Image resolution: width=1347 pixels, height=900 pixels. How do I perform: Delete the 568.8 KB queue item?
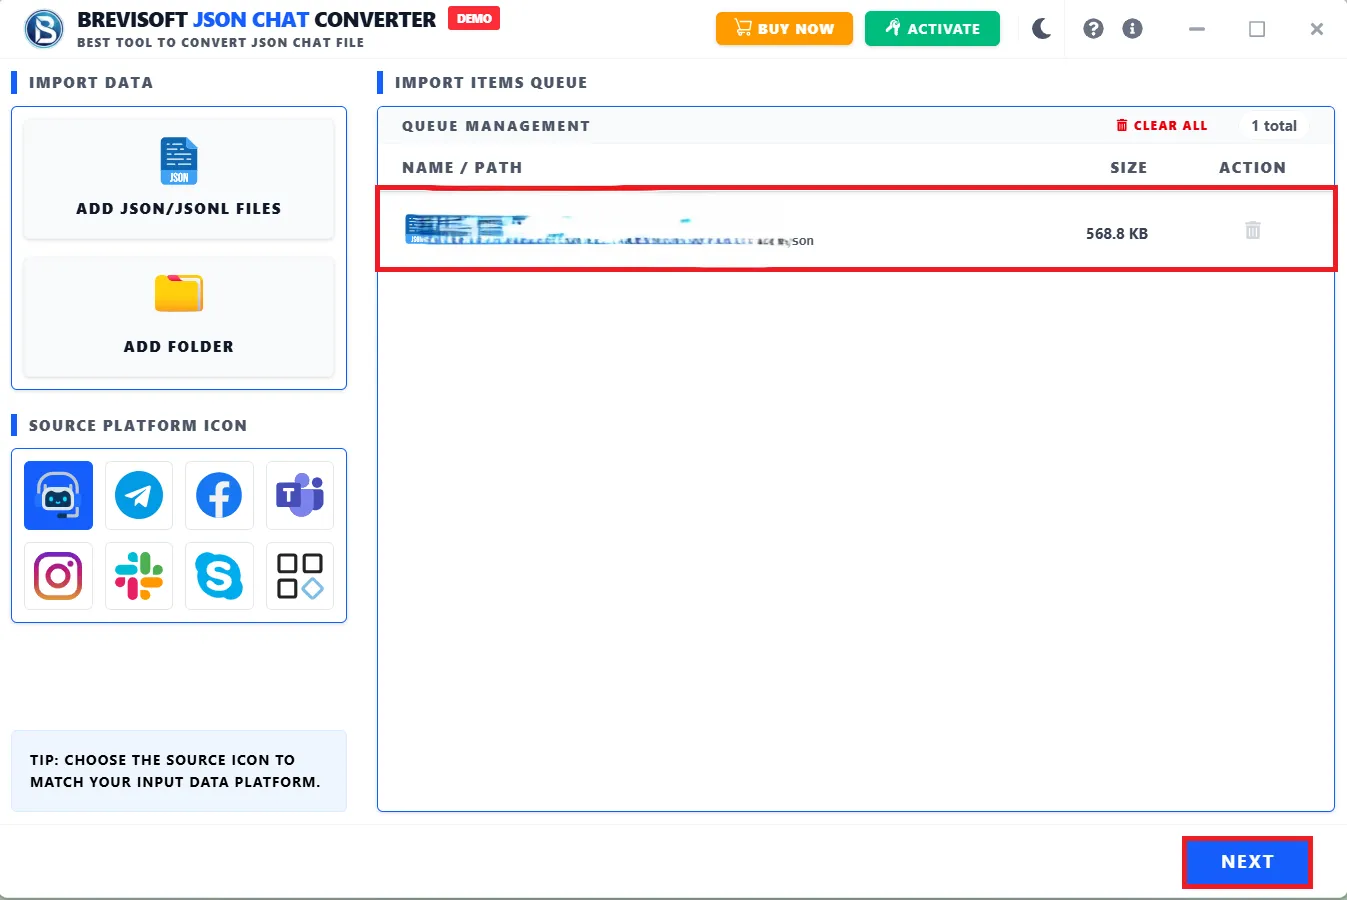[1252, 230]
